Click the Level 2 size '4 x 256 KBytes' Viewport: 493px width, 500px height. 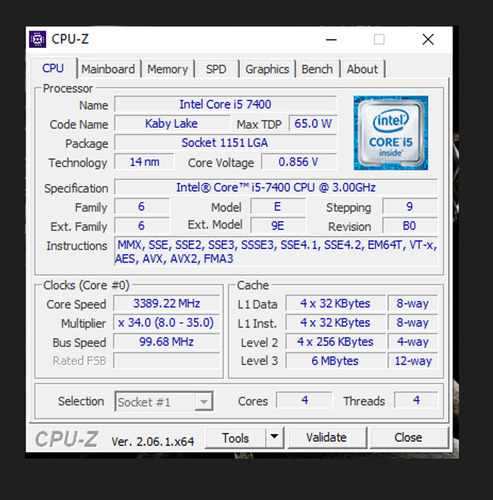[x=335, y=342]
